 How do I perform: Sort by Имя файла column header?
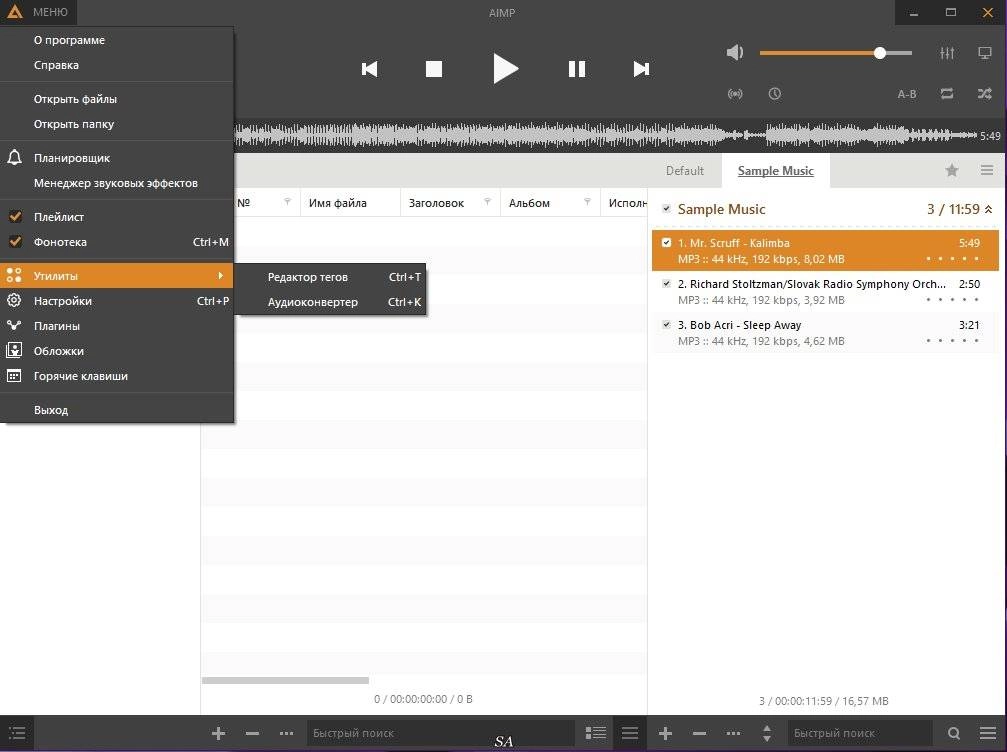(x=338, y=203)
